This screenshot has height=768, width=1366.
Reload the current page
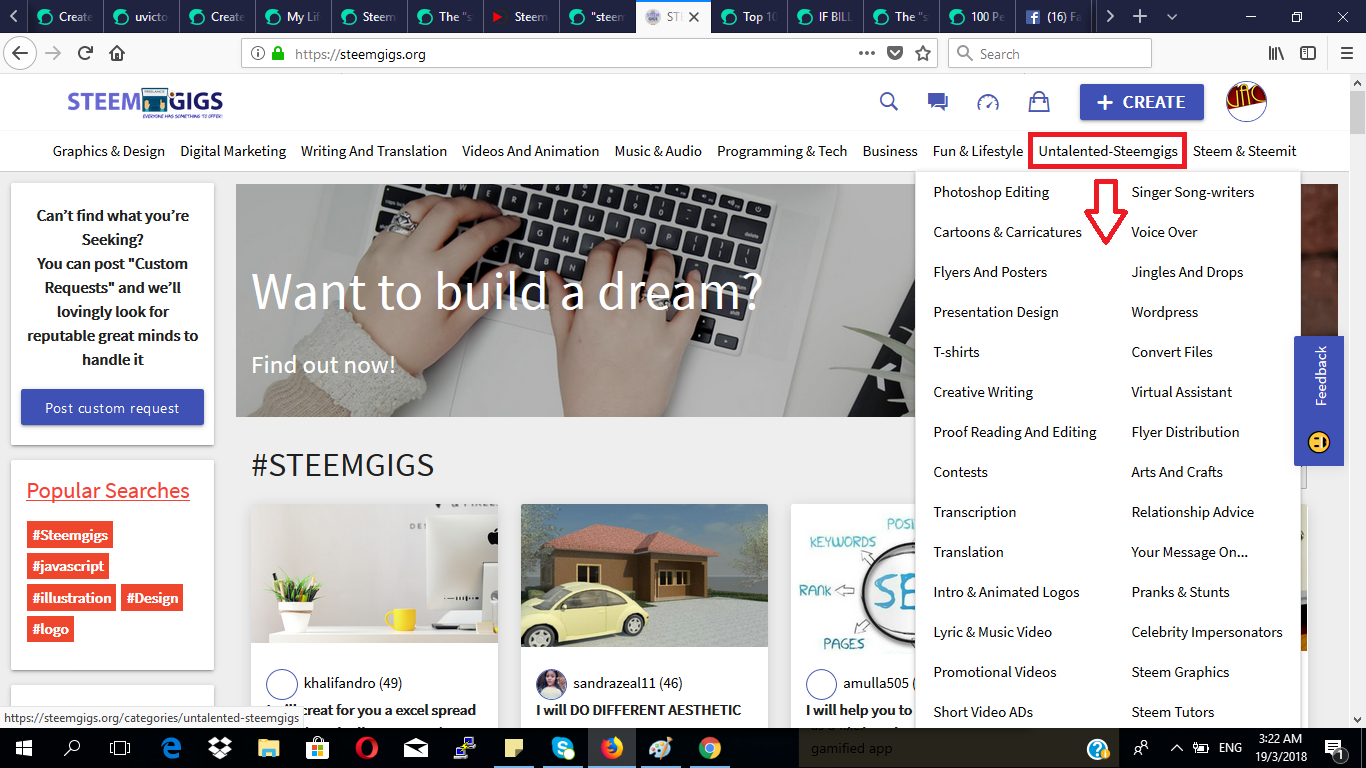85,53
